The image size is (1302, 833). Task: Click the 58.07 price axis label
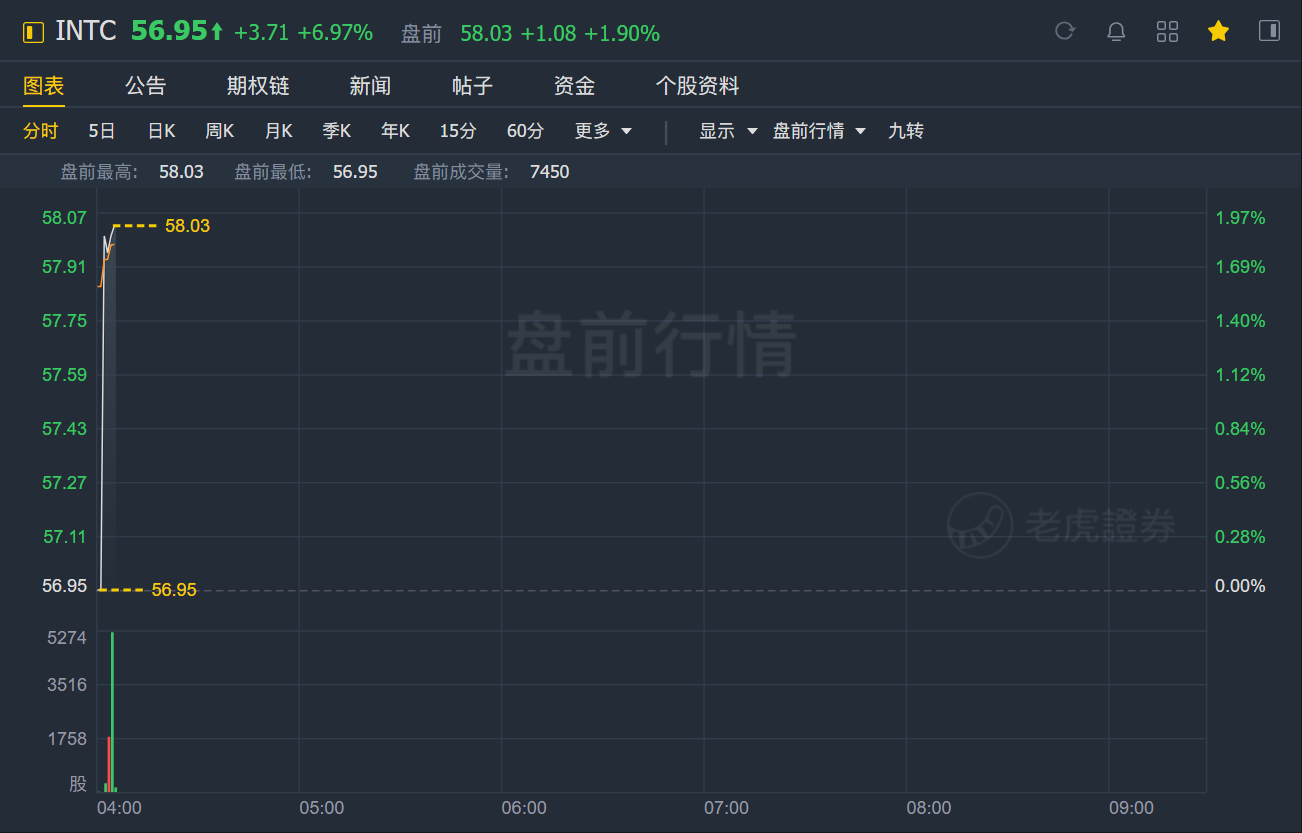tap(64, 218)
